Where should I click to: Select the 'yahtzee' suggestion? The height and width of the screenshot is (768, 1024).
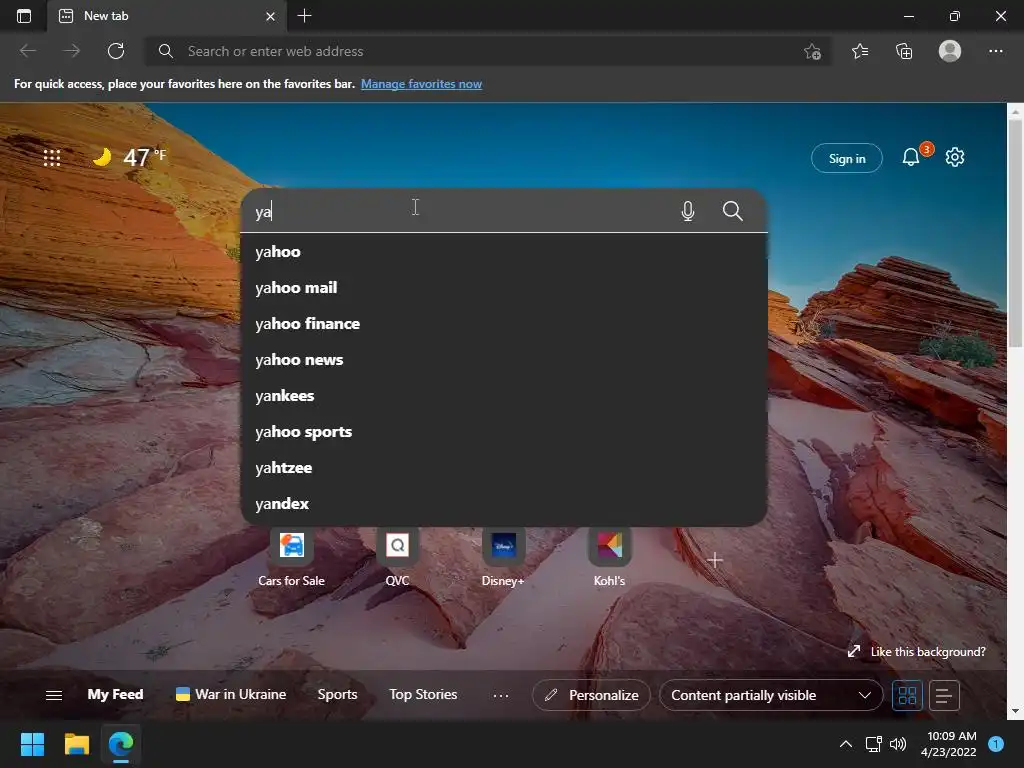coord(504,468)
